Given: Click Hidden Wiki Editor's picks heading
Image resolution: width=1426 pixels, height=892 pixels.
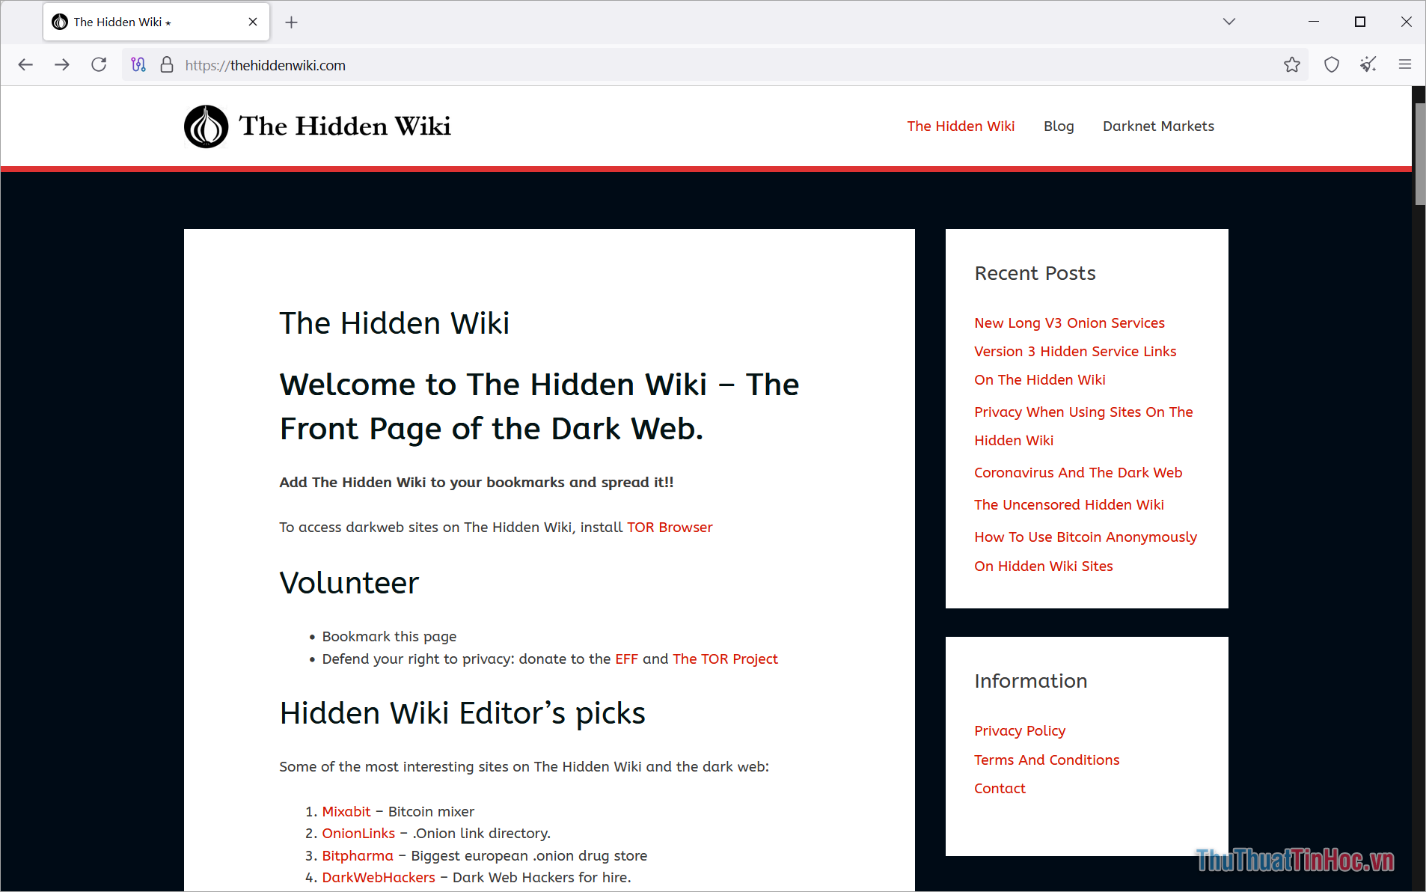Looking at the screenshot, I should click(462, 714).
